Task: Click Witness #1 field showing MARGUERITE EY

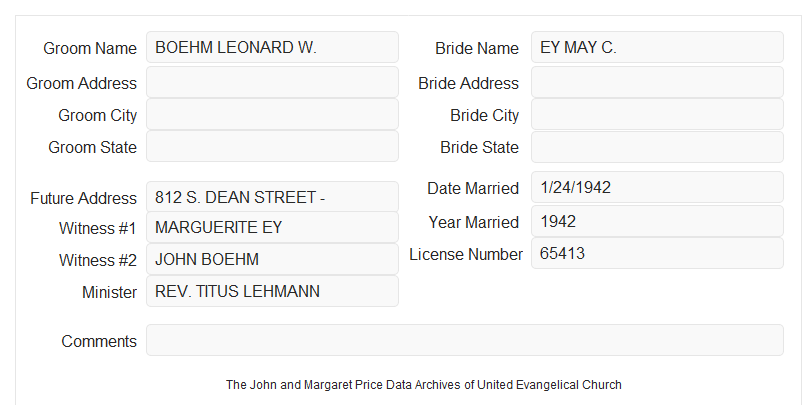Action: (272, 227)
